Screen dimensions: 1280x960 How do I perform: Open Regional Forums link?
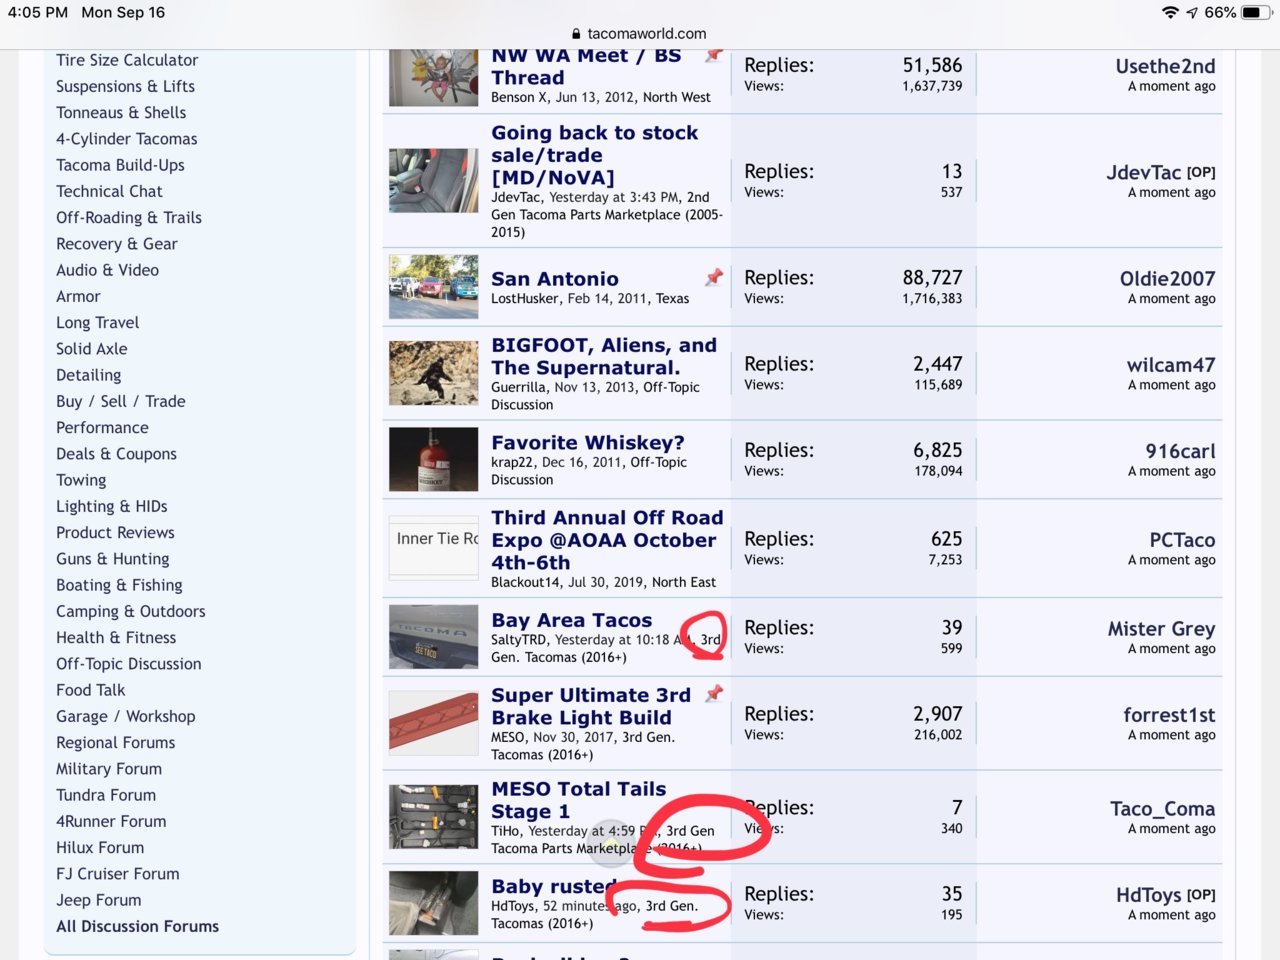[116, 742]
